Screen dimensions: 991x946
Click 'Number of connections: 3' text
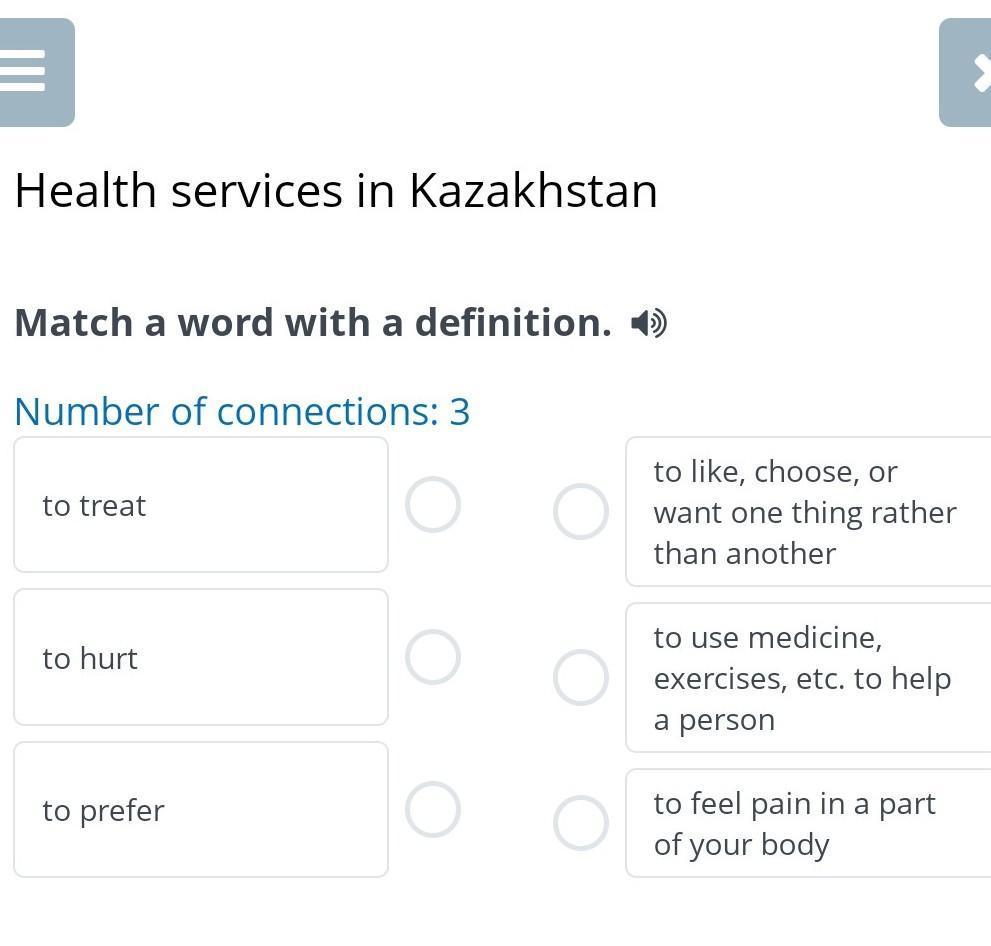click(242, 412)
